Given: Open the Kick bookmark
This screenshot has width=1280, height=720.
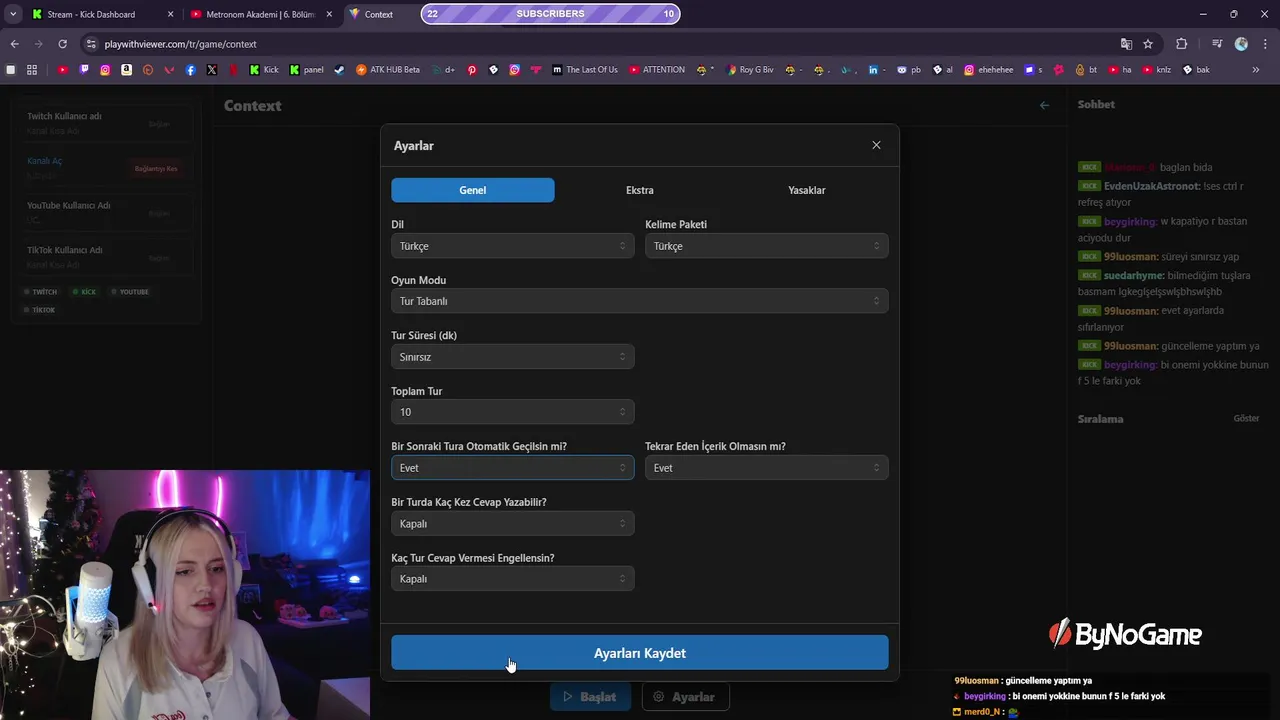Looking at the screenshot, I should 264,70.
